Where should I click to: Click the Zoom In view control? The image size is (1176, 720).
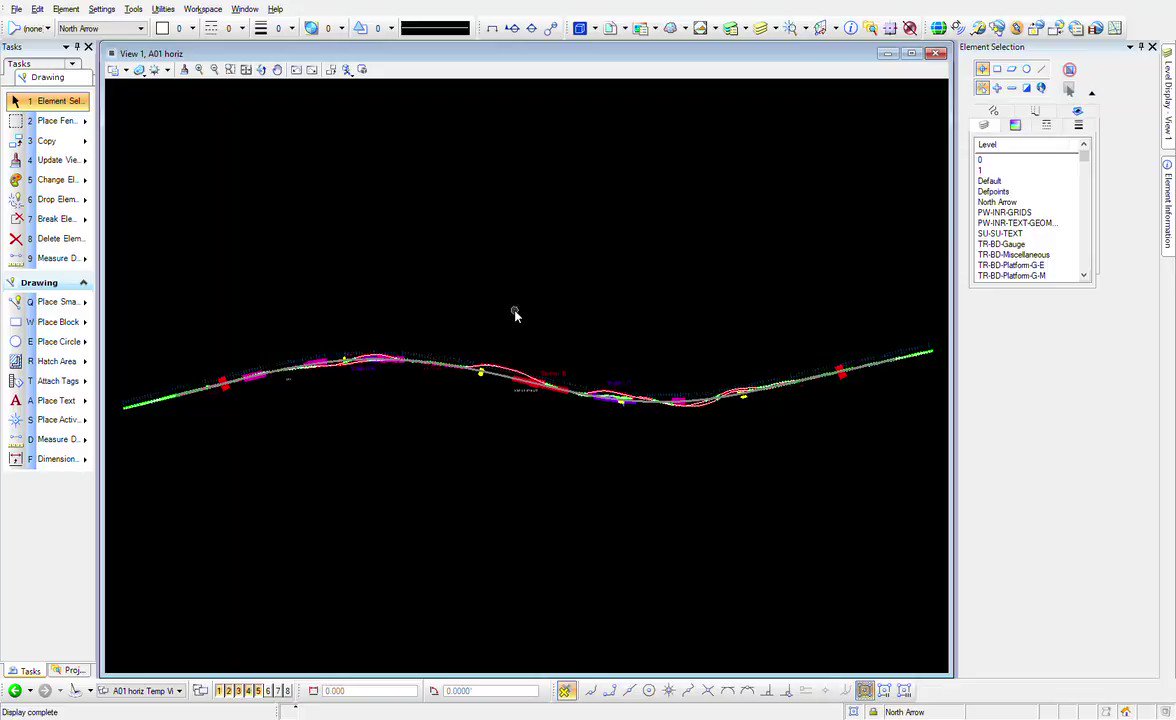click(x=200, y=70)
